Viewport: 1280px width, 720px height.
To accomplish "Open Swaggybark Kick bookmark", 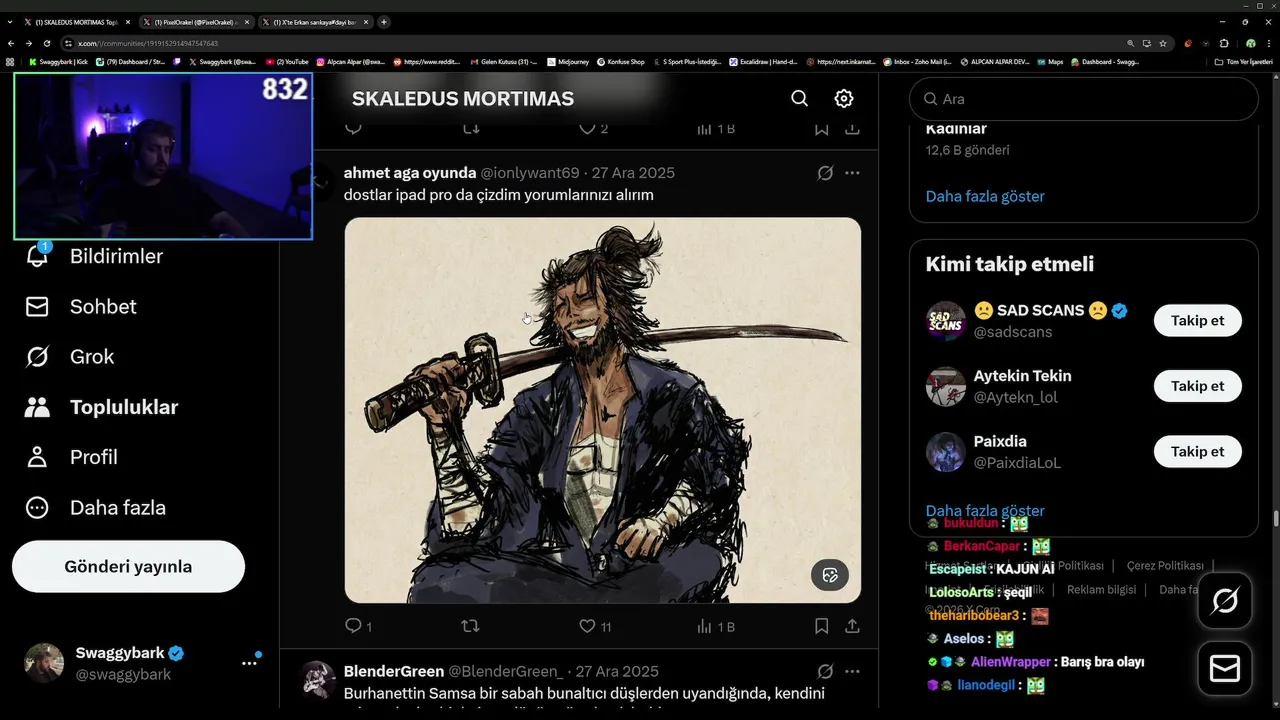I will point(59,62).
